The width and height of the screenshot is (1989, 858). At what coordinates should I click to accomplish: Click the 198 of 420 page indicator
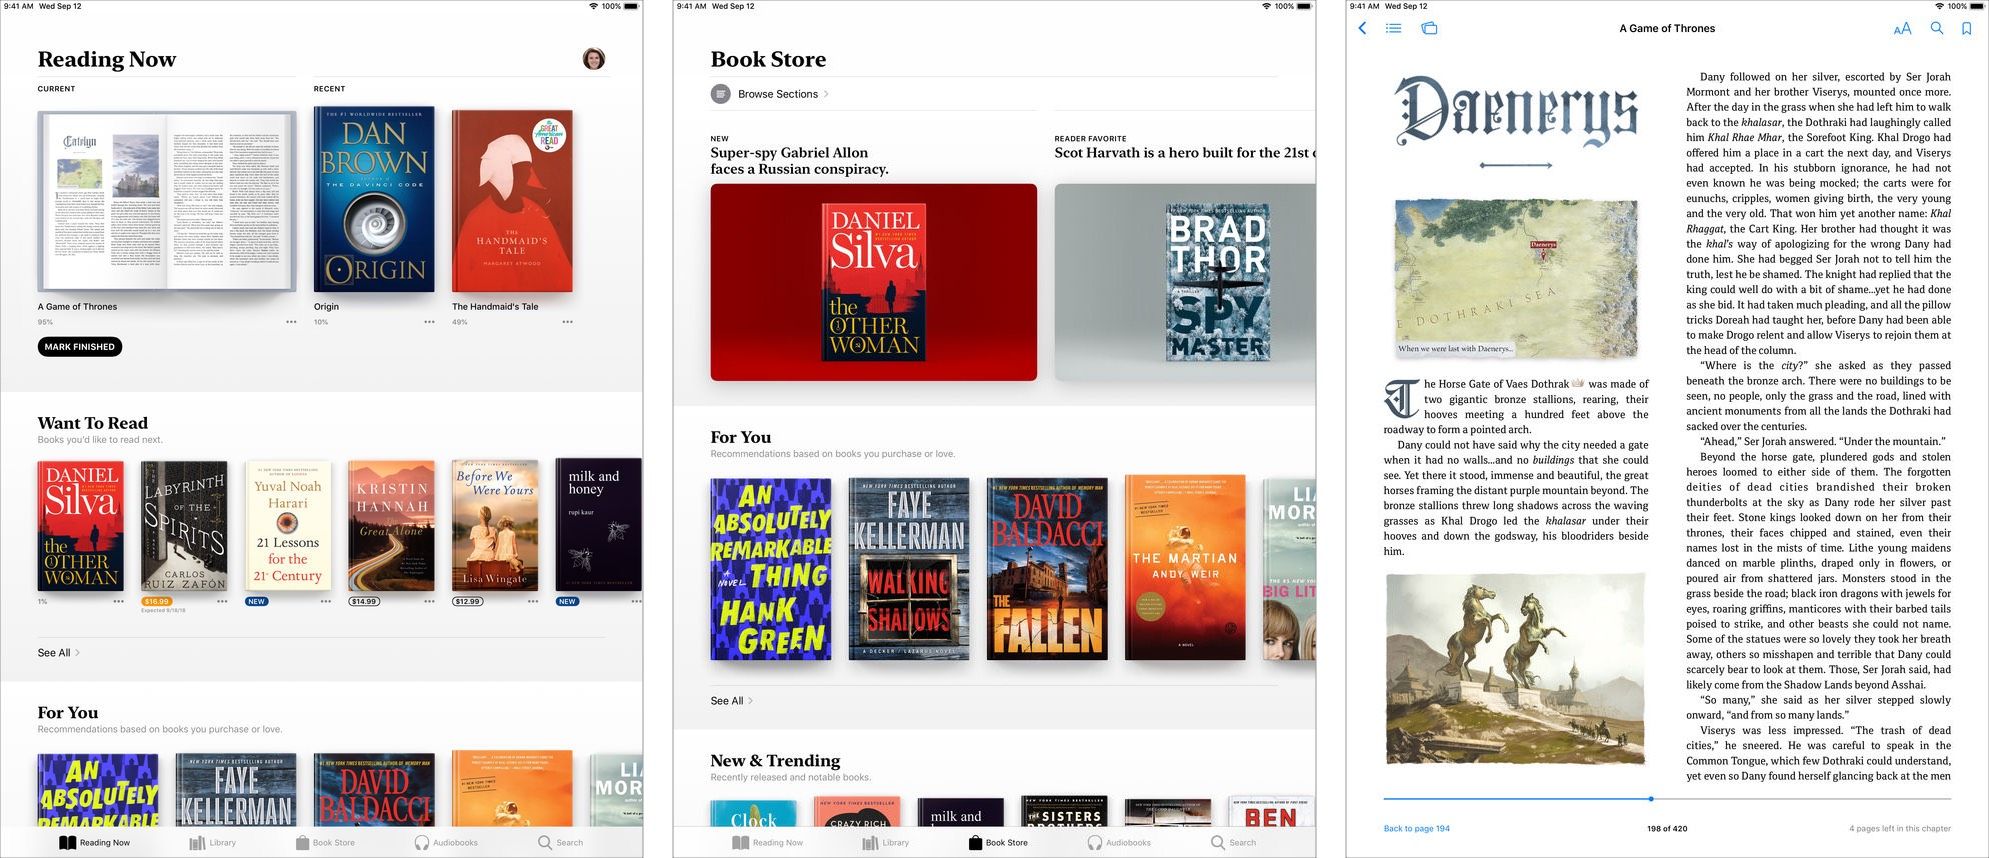click(1667, 829)
